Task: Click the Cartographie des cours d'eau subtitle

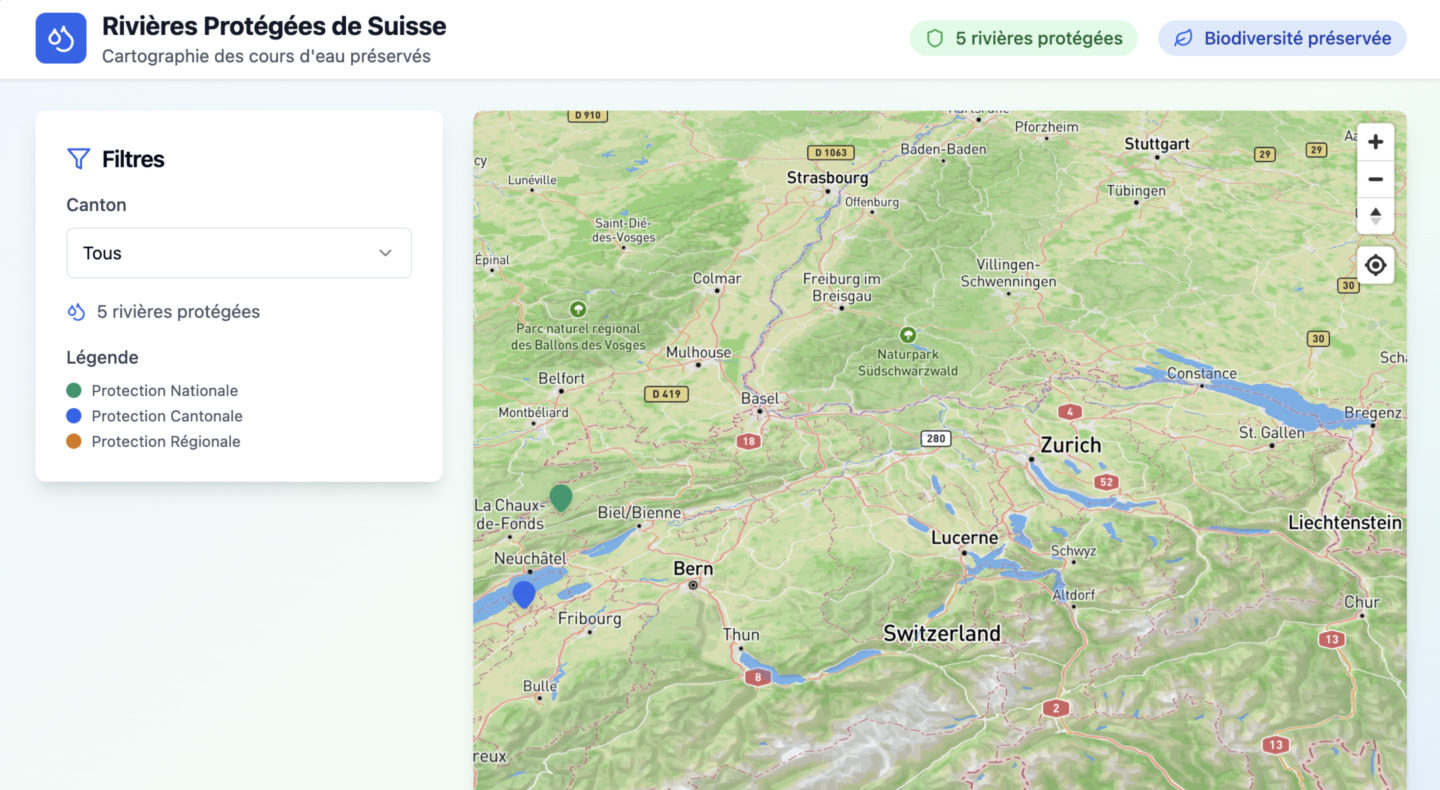Action: pyautogui.click(x=266, y=56)
